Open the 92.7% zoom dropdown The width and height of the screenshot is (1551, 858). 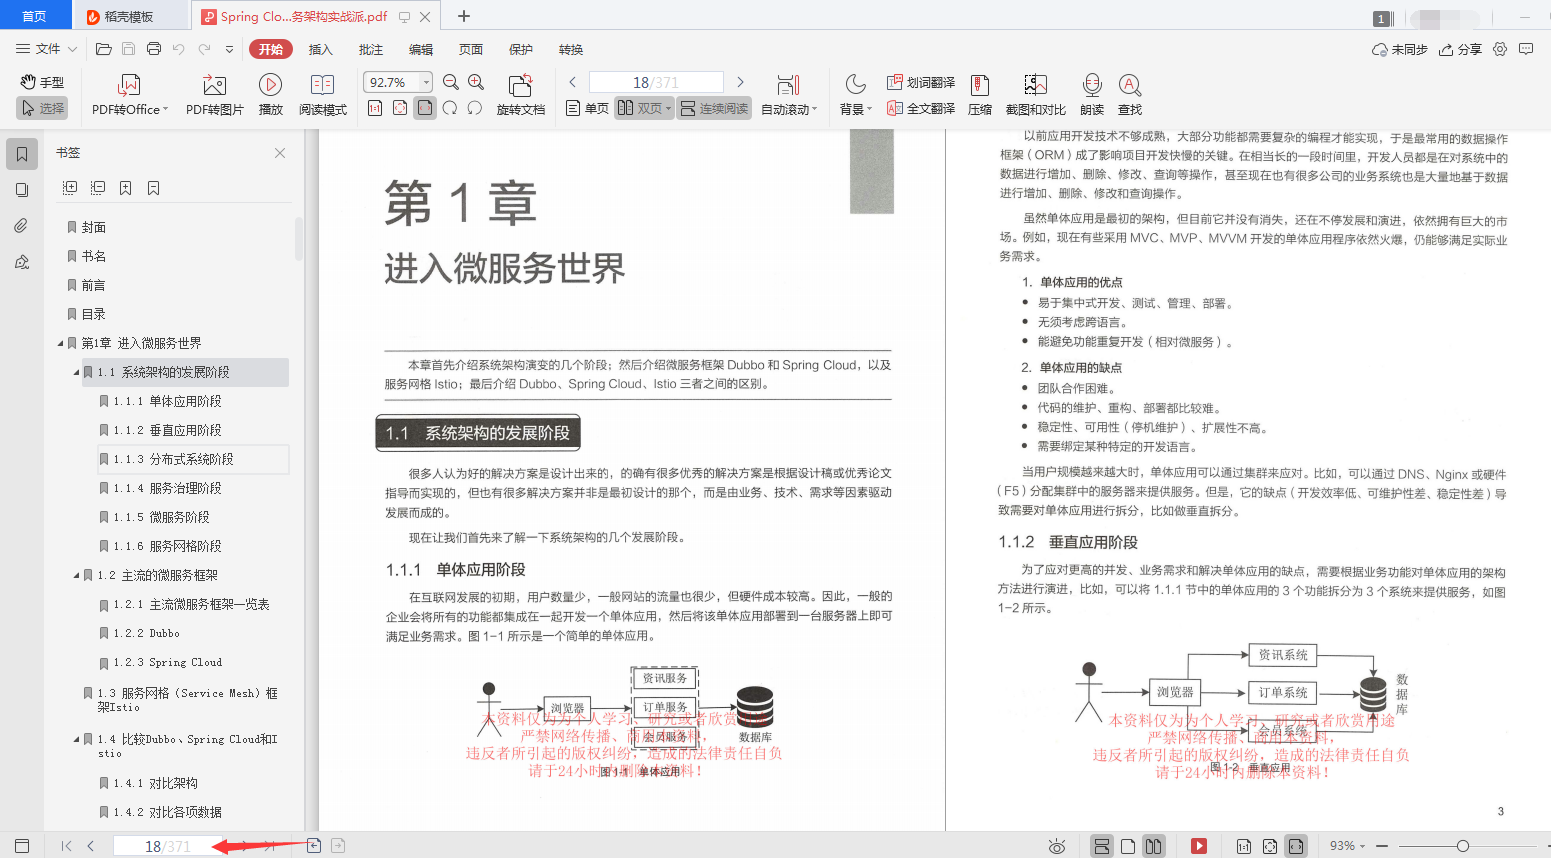pos(427,82)
